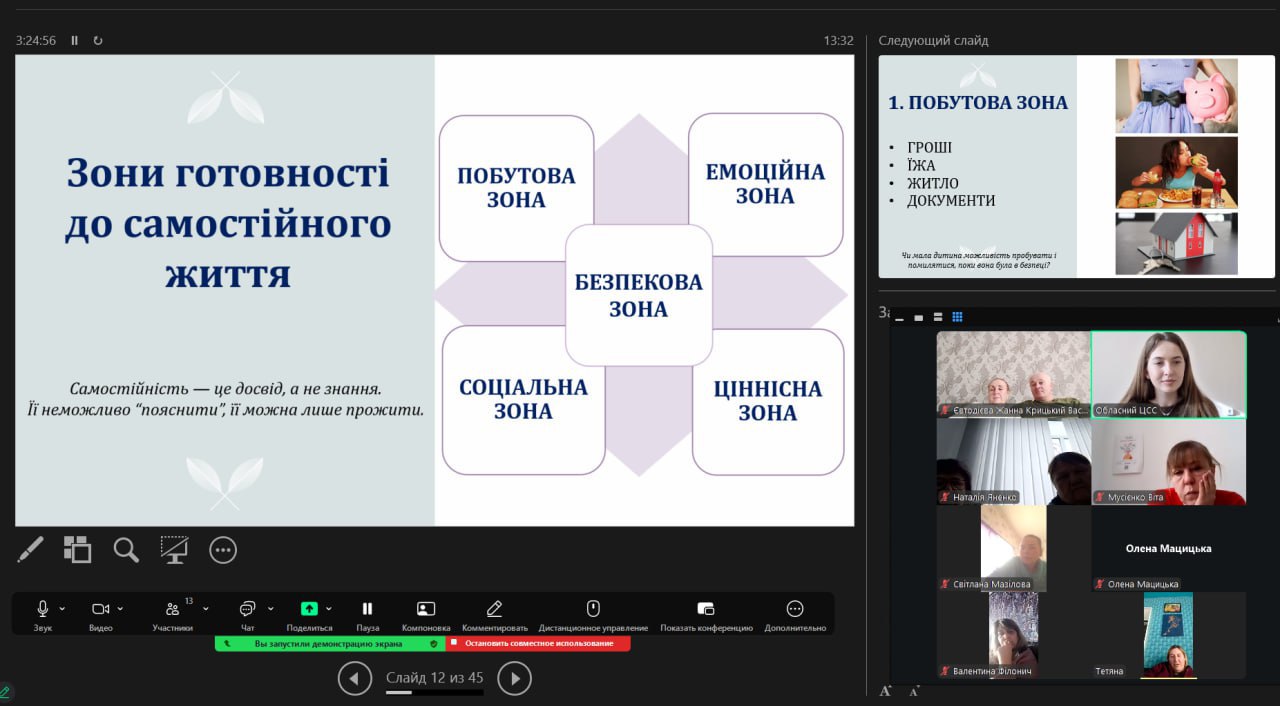Expand the share options arrow beside Поделиться
This screenshot has width=1280, height=706.
(329, 608)
